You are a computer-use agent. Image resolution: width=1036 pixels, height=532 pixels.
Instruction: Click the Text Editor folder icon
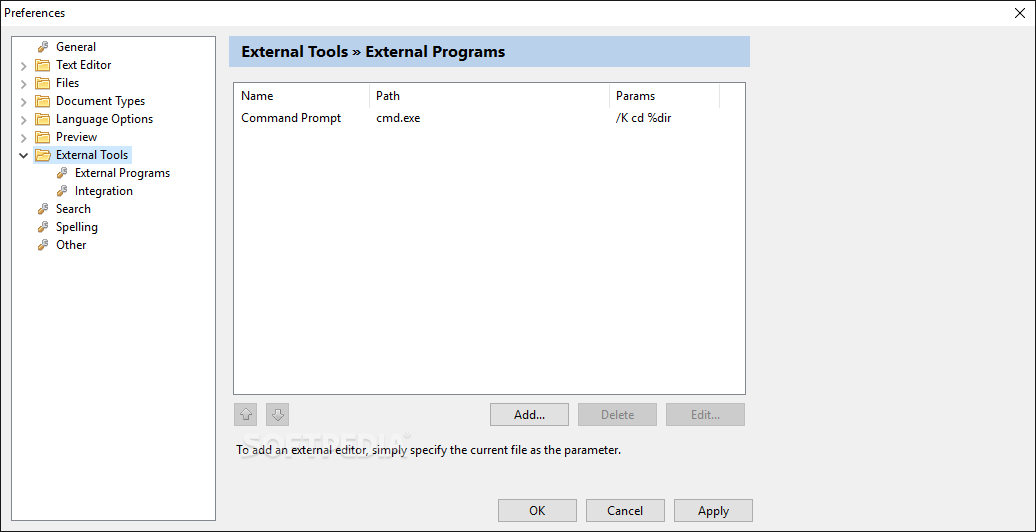coord(43,65)
